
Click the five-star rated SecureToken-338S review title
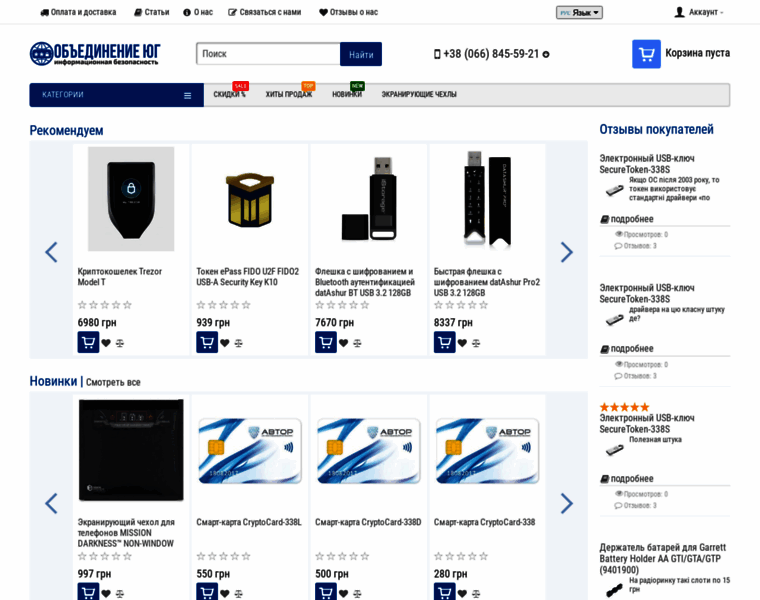click(647, 424)
